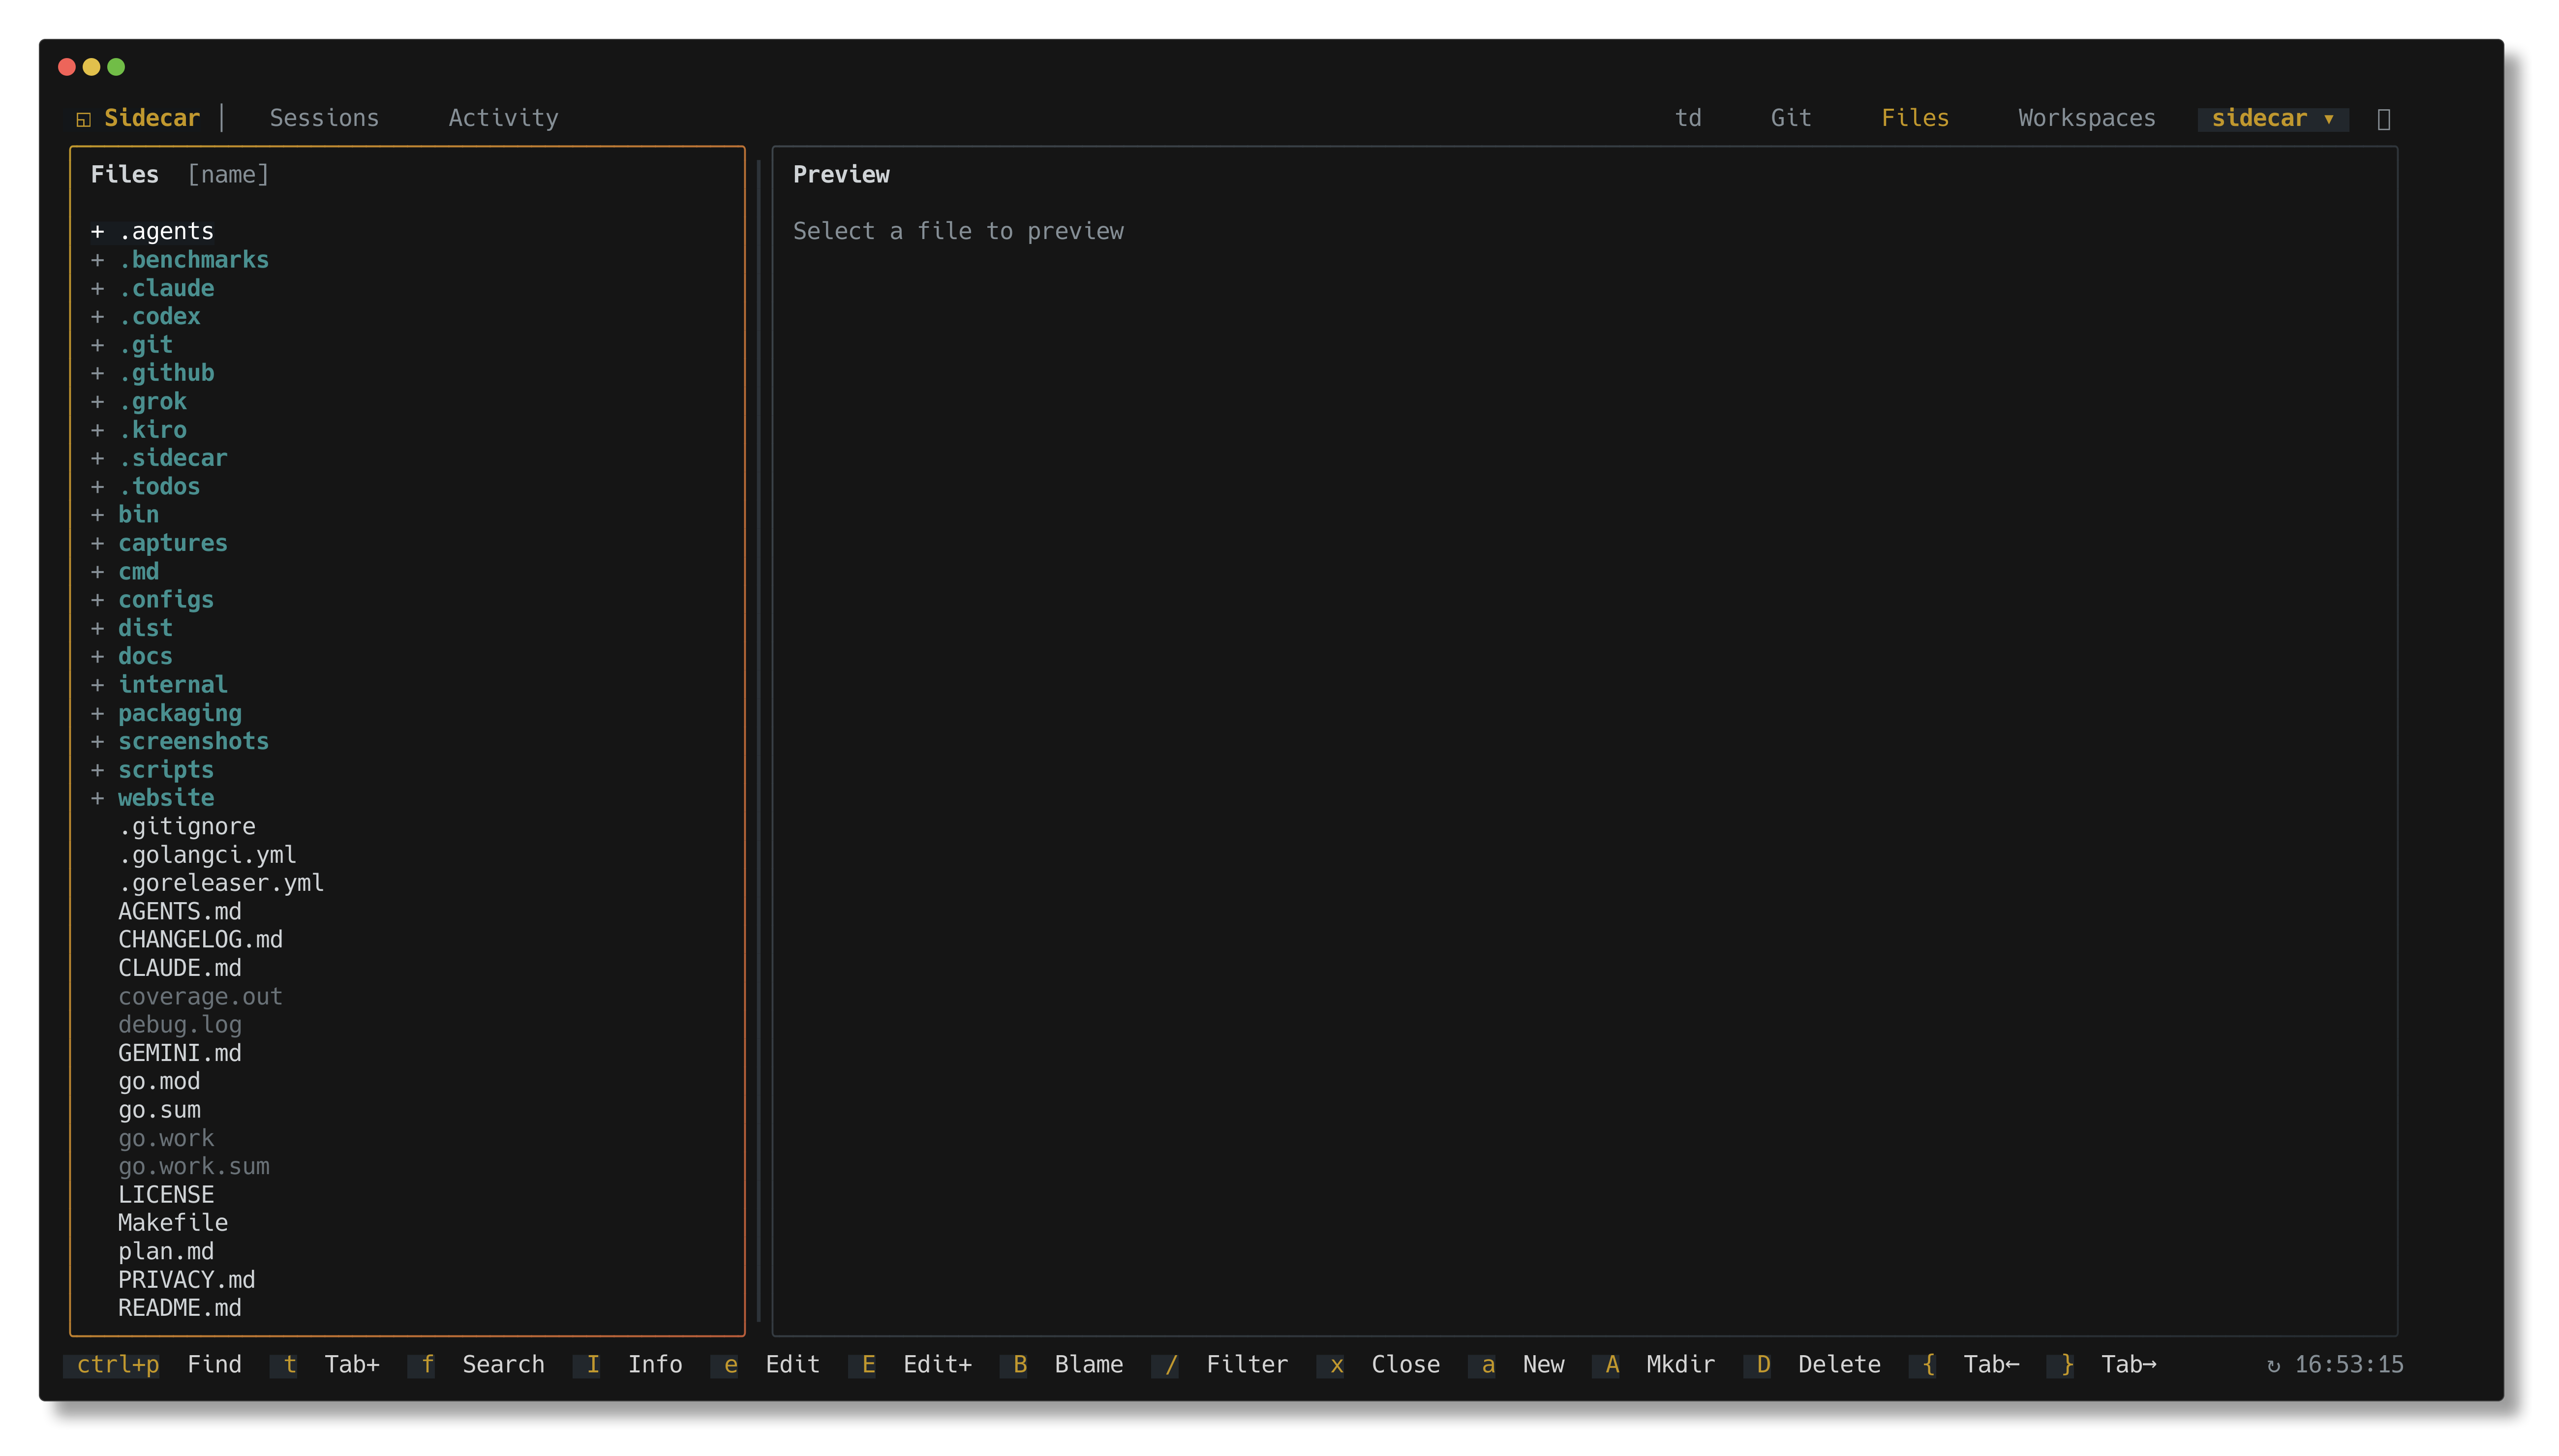The height and width of the screenshot is (1456, 2559).
Task: Switch to the Sessions tab
Action: click(x=324, y=118)
